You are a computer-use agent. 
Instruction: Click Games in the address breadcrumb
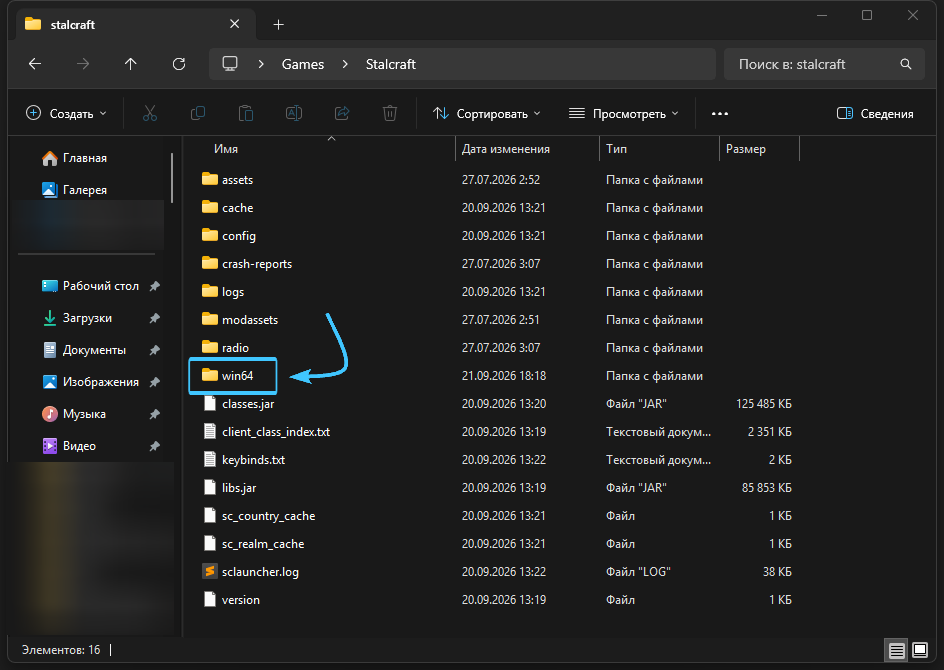point(303,64)
